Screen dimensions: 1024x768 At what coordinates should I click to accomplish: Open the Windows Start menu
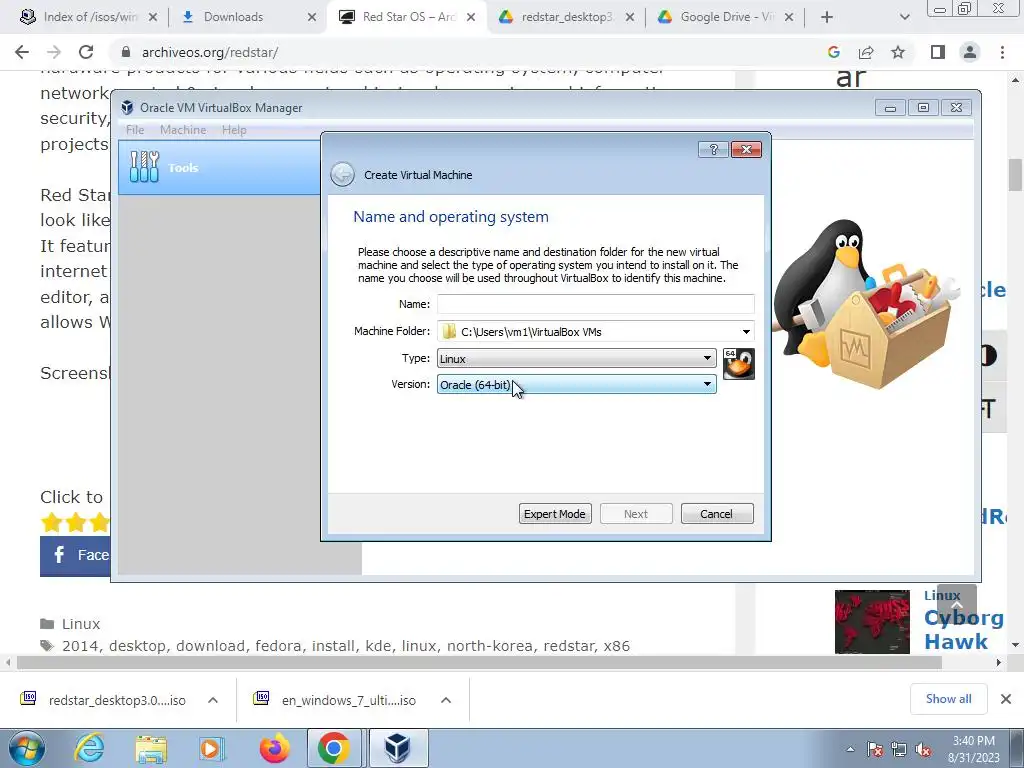[x=26, y=748]
